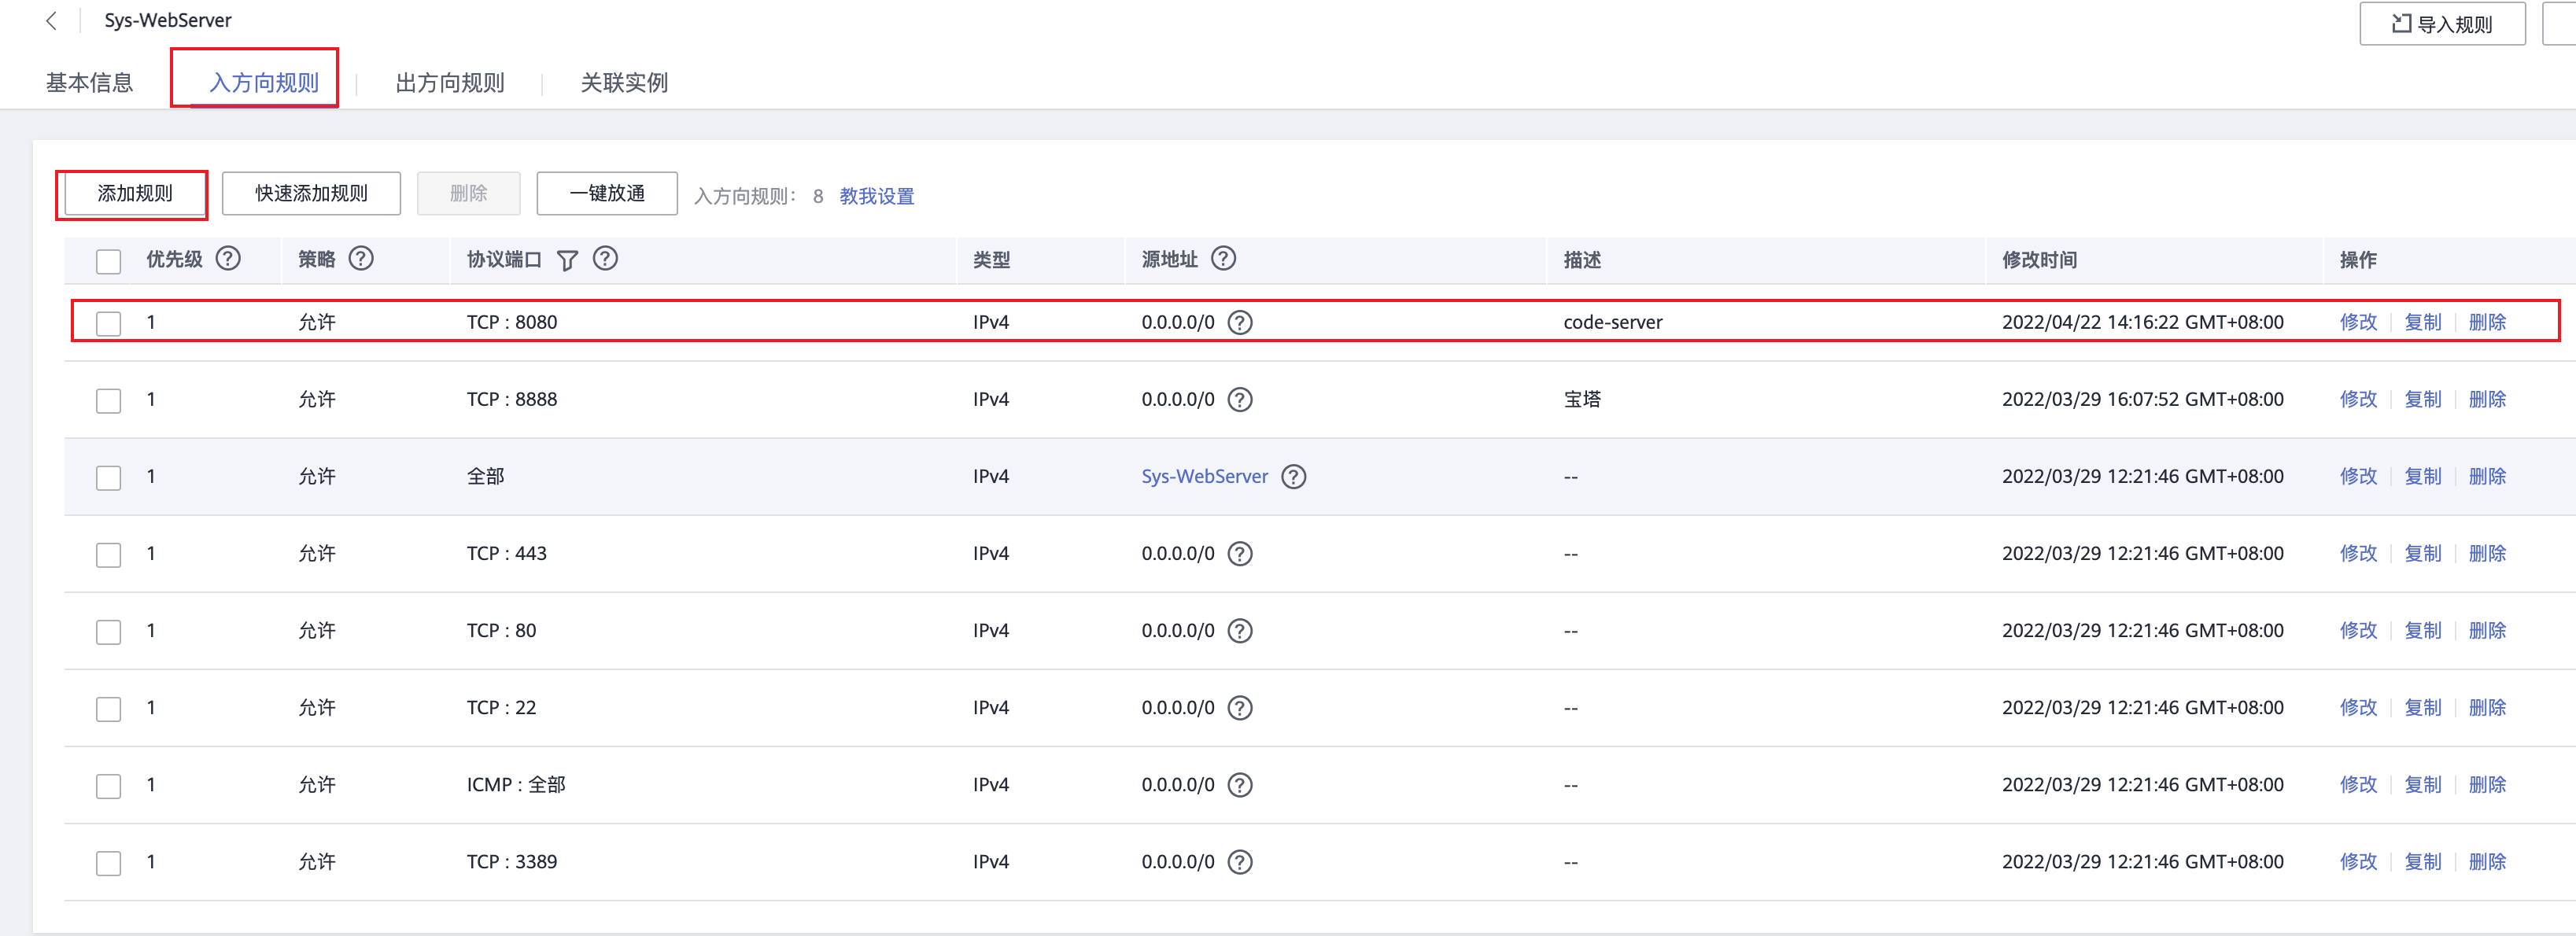Viewport: 2576px width, 936px height.
Task: Click the 策略 column help icon
Action: pos(361,259)
